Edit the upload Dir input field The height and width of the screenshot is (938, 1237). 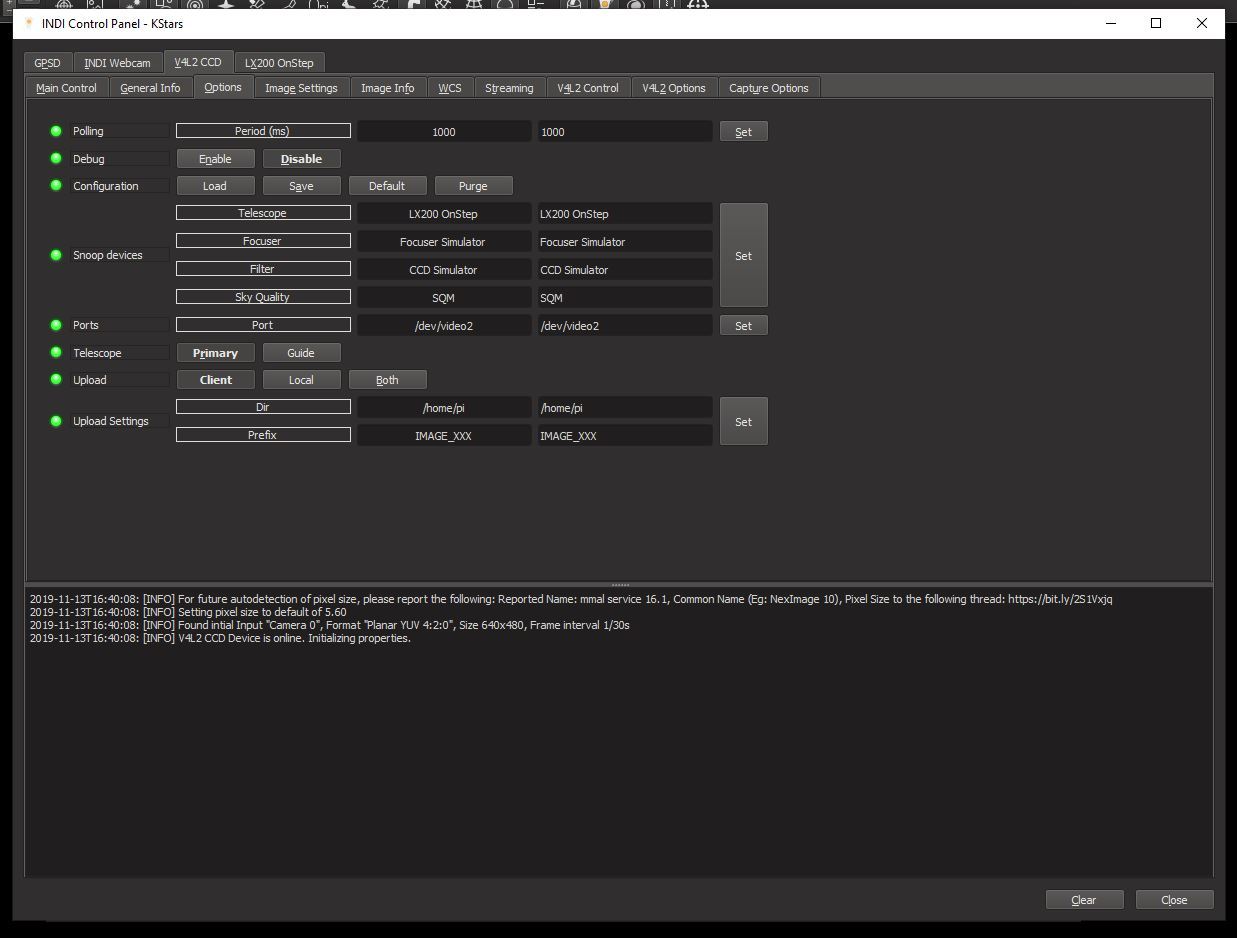click(x=625, y=408)
